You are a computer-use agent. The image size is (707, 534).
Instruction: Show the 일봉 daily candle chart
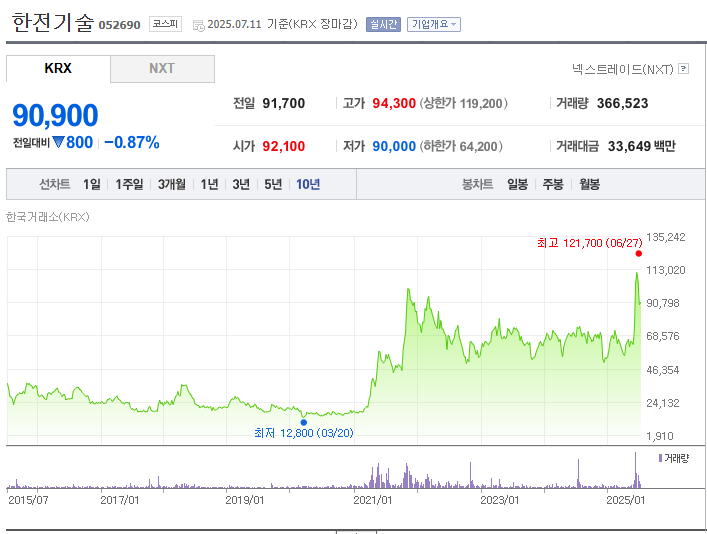click(x=518, y=184)
